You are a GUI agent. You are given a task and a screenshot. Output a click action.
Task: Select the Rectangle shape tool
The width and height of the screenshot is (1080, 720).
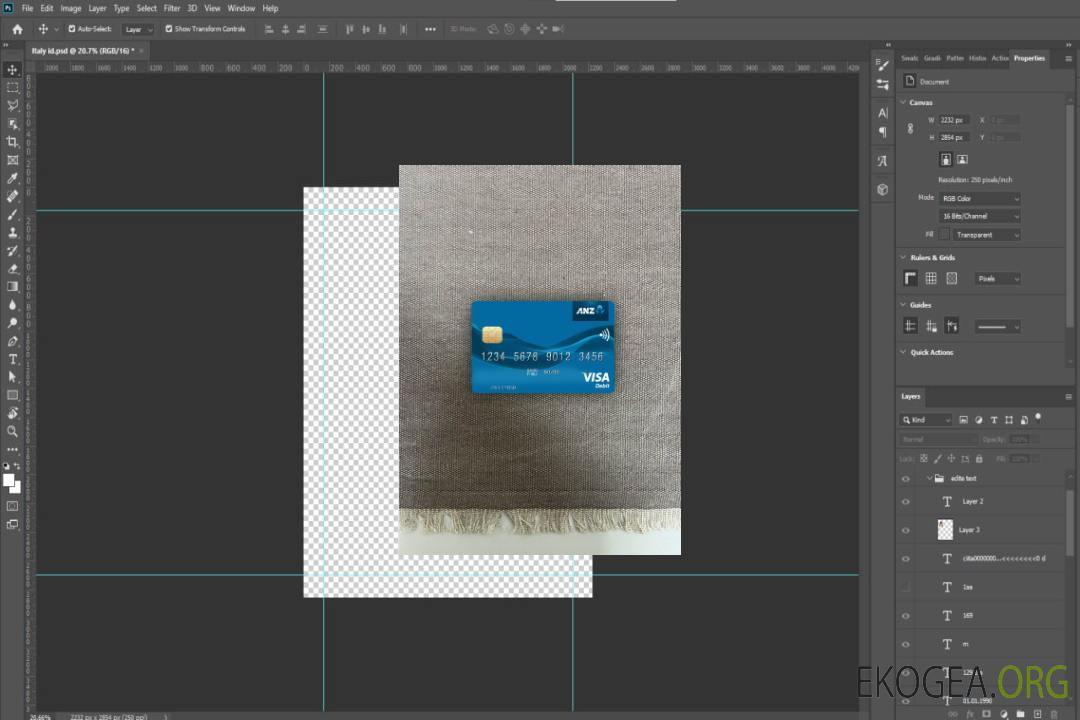click(x=12, y=395)
